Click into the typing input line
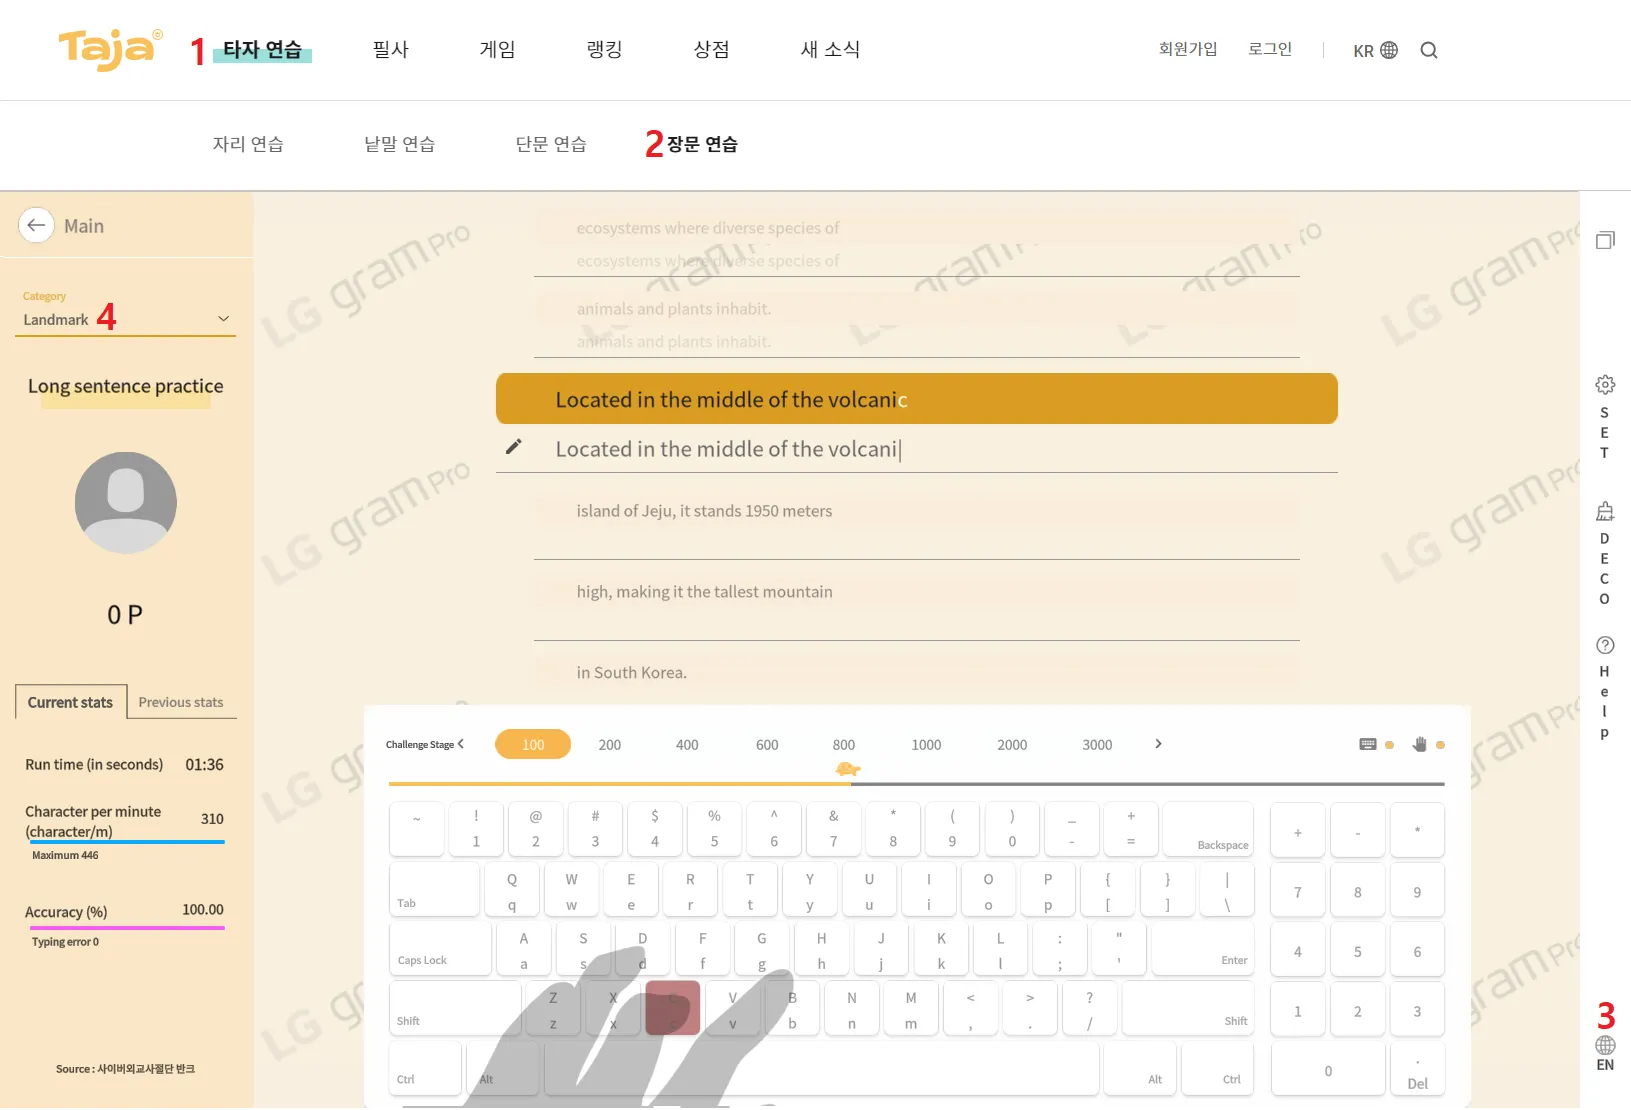The width and height of the screenshot is (1631, 1110). 917,450
